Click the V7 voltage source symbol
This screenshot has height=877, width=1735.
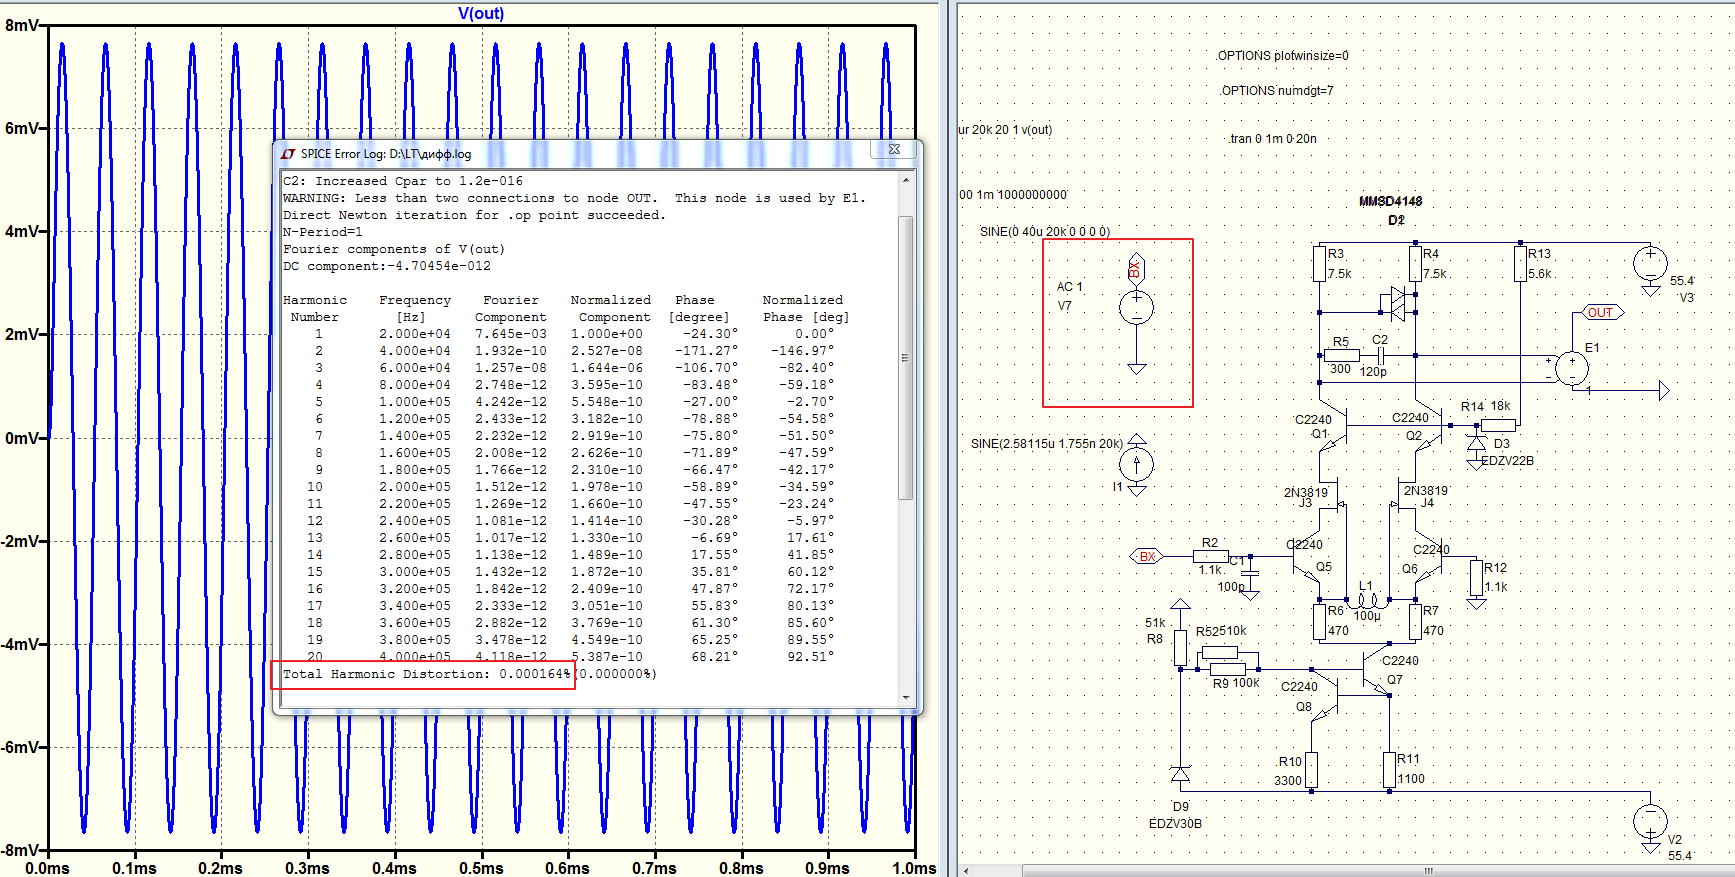point(1136,308)
